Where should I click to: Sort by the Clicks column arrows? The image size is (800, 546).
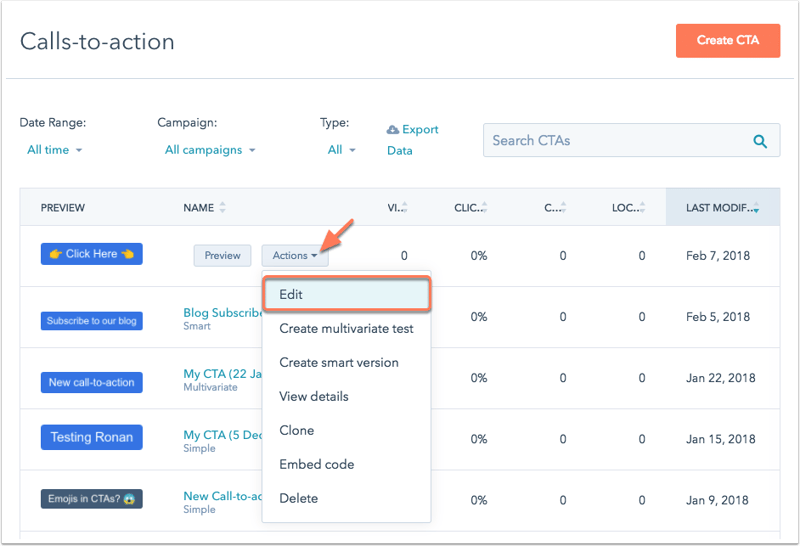click(x=484, y=207)
